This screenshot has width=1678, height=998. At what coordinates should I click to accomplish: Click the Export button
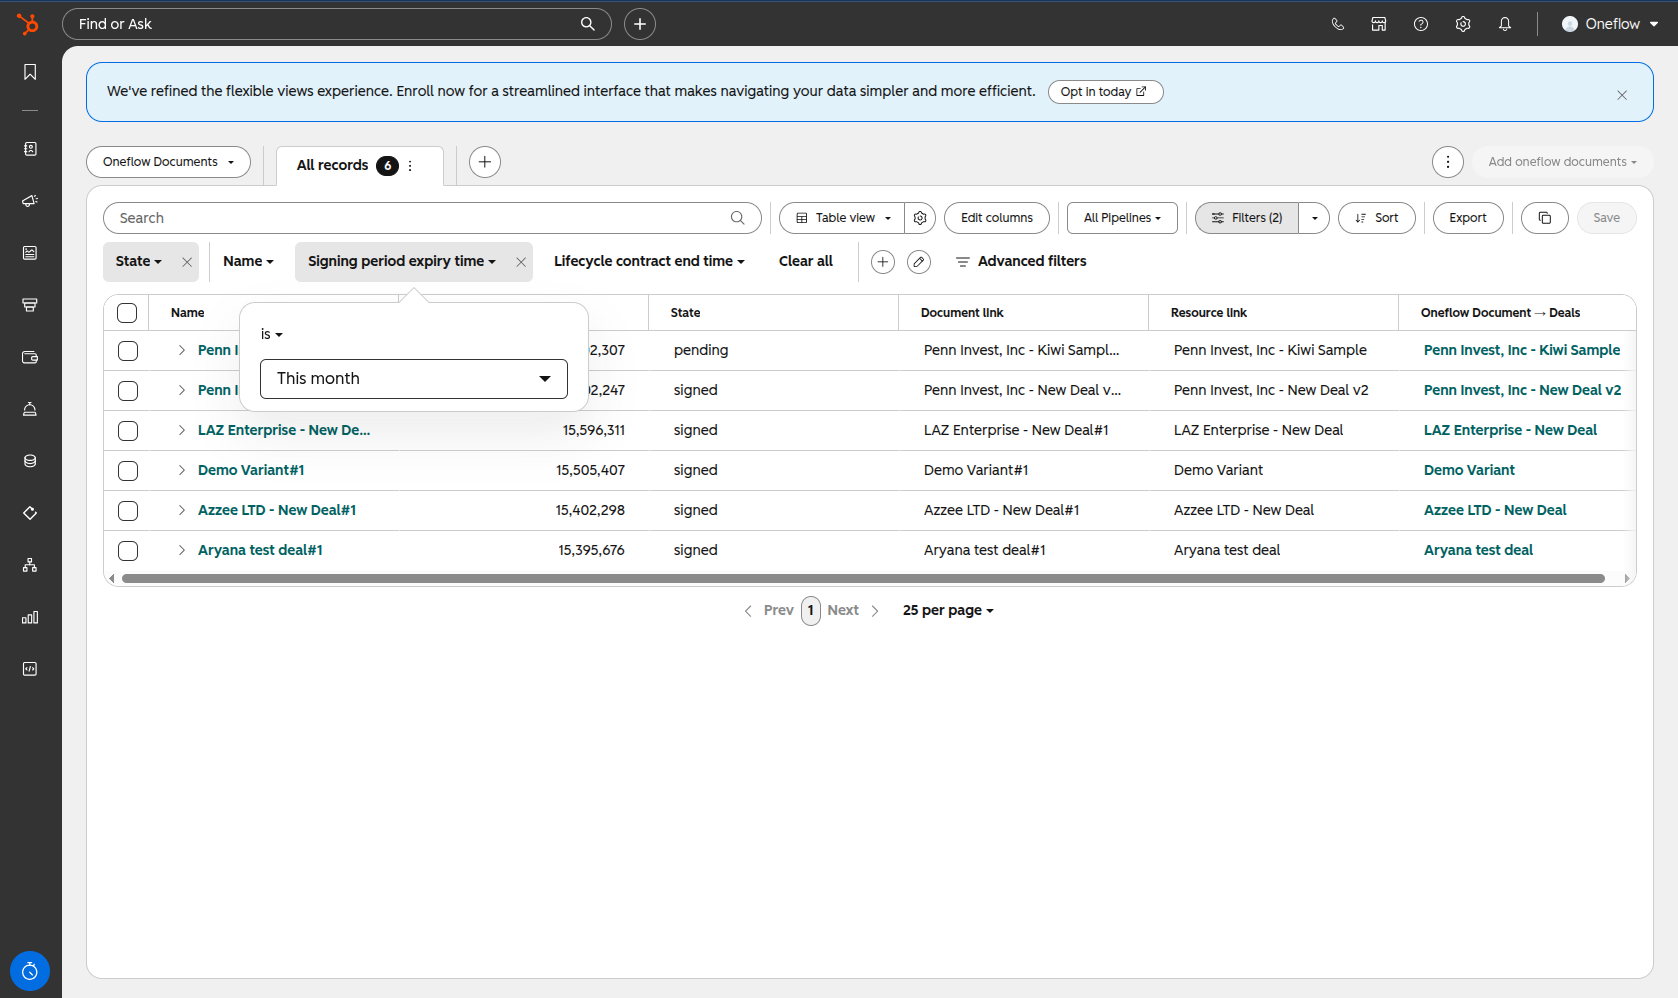pyautogui.click(x=1468, y=218)
